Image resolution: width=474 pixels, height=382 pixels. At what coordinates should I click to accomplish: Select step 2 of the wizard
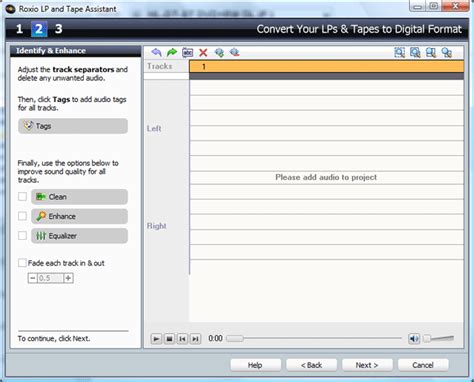39,29
